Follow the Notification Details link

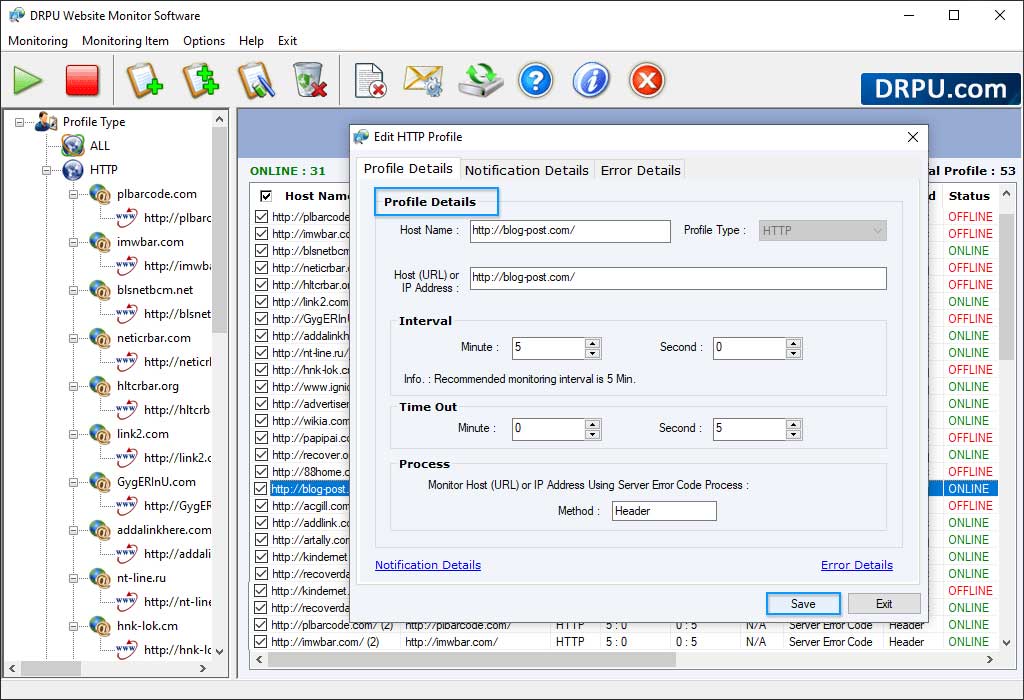click(x=428, y=565)
